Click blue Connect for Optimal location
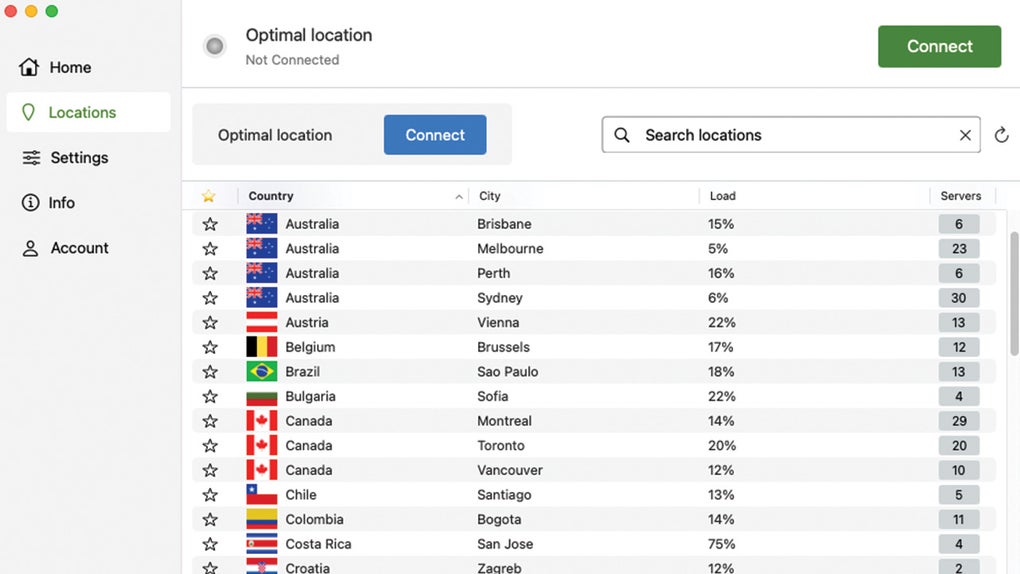Screen dimensions: 1020x574 [x=435, y=135]
